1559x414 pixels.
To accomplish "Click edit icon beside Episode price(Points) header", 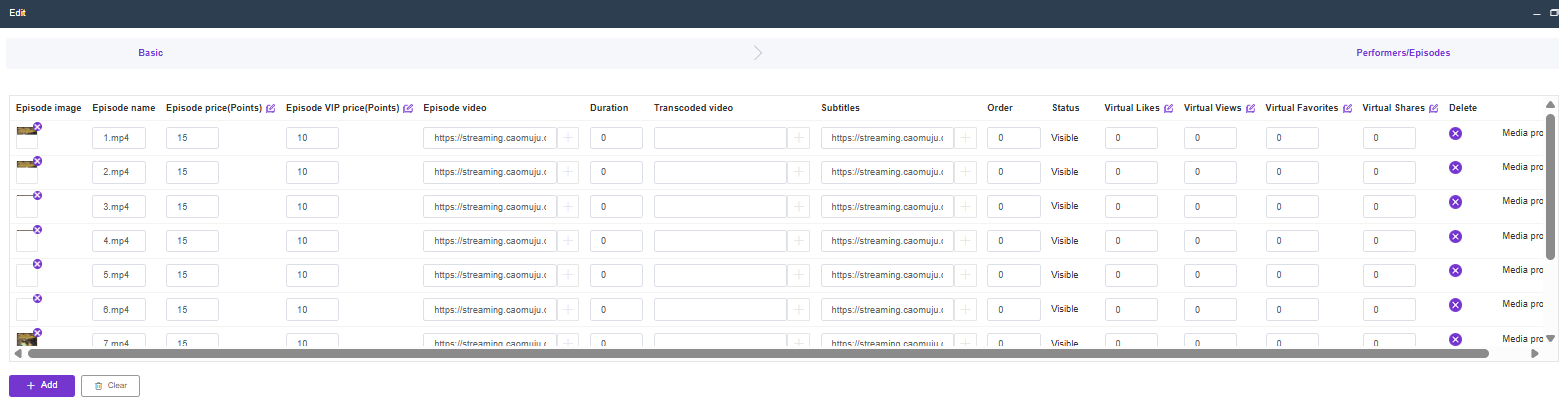I will coord(271,108).
